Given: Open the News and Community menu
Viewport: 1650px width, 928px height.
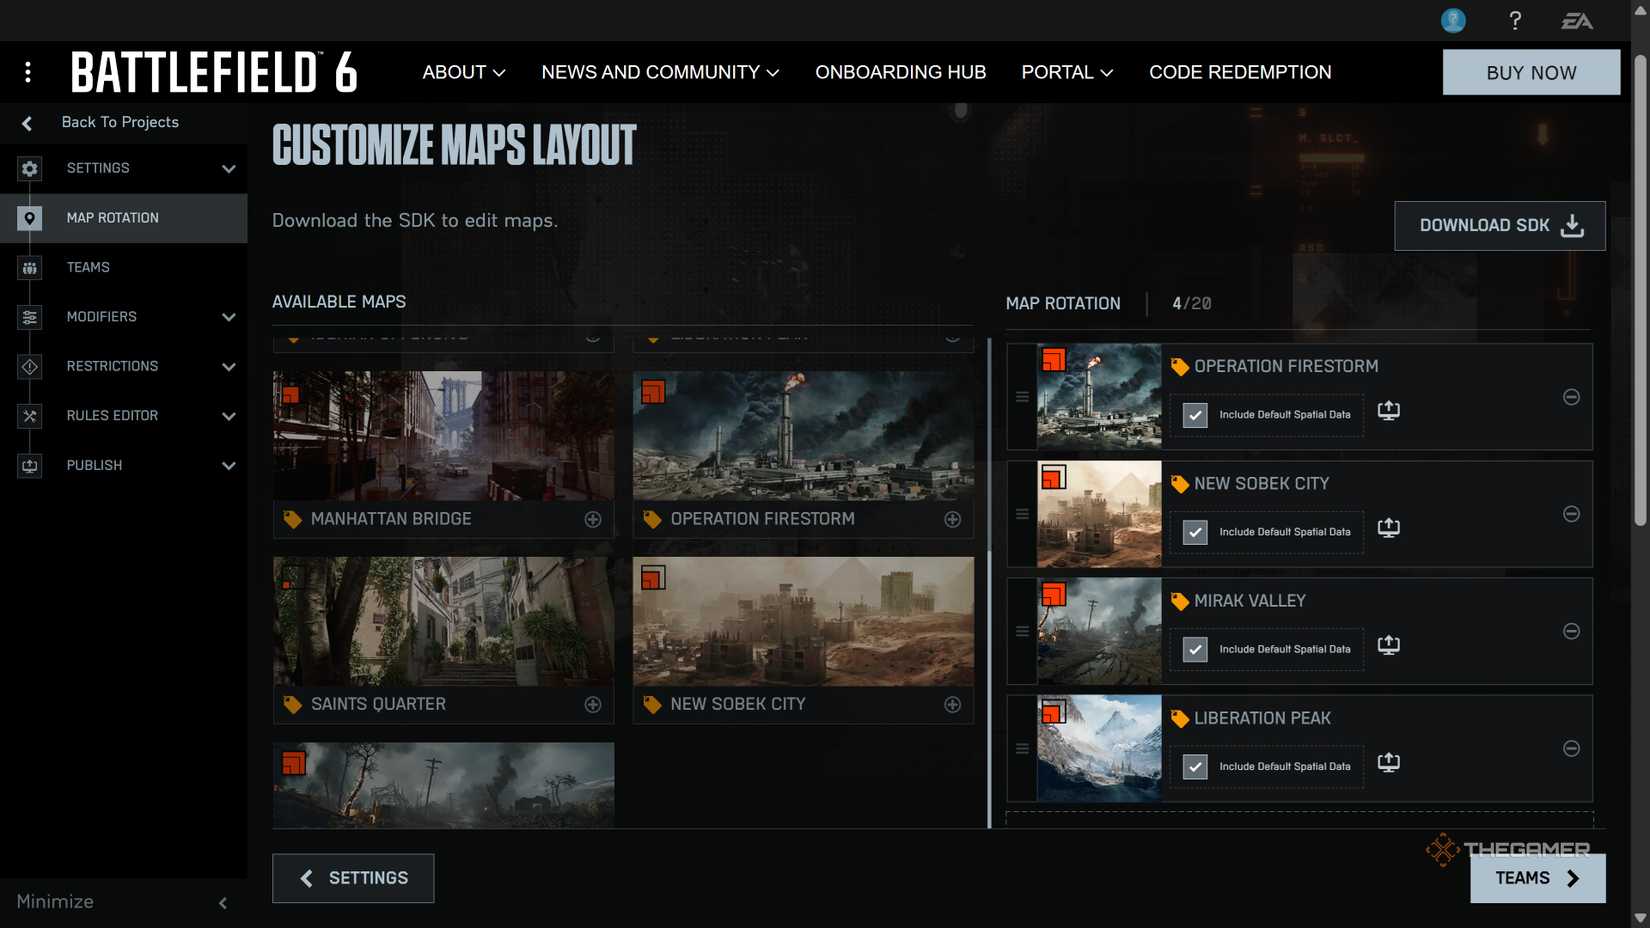Looking at the screenshot, I should pyautogui.click(x=659, y=72).
